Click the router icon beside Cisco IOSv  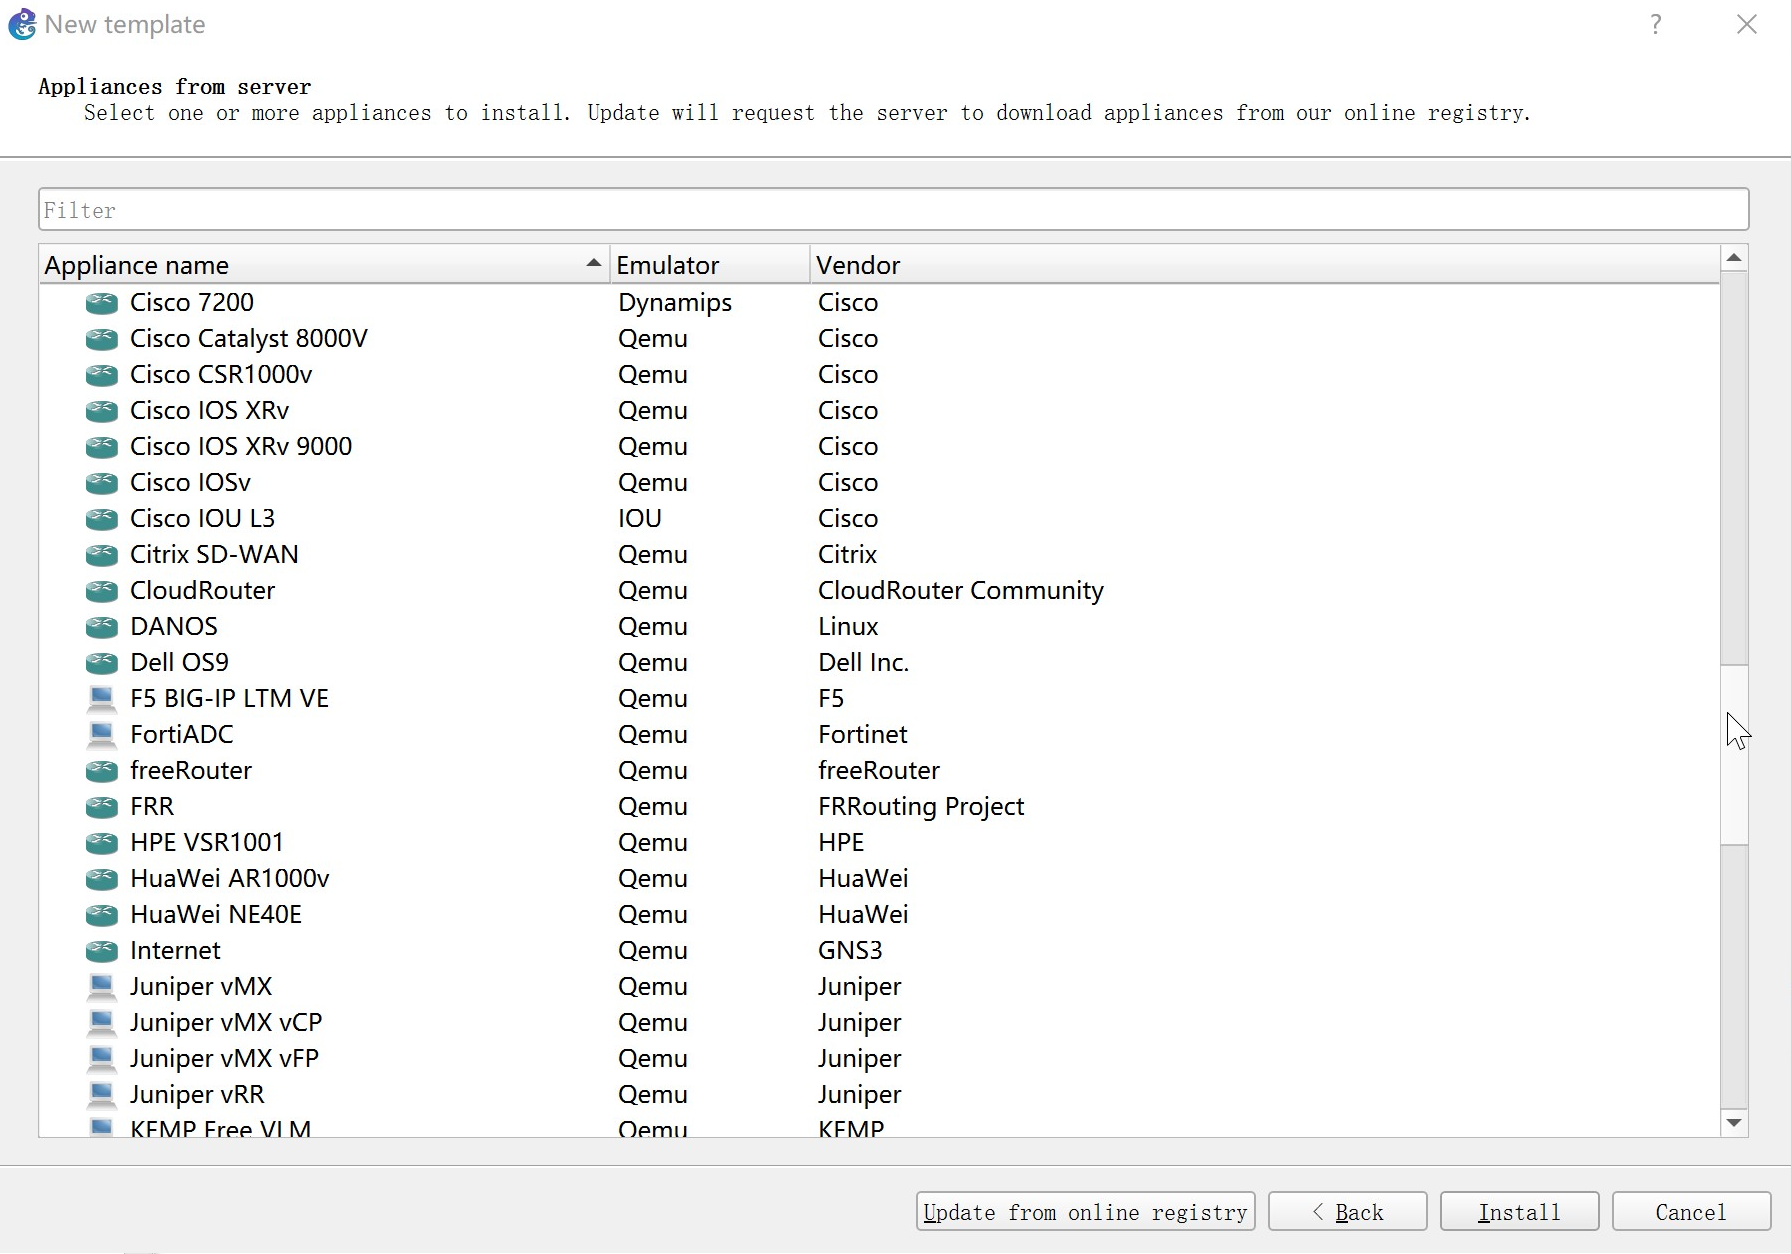point(101,483)
